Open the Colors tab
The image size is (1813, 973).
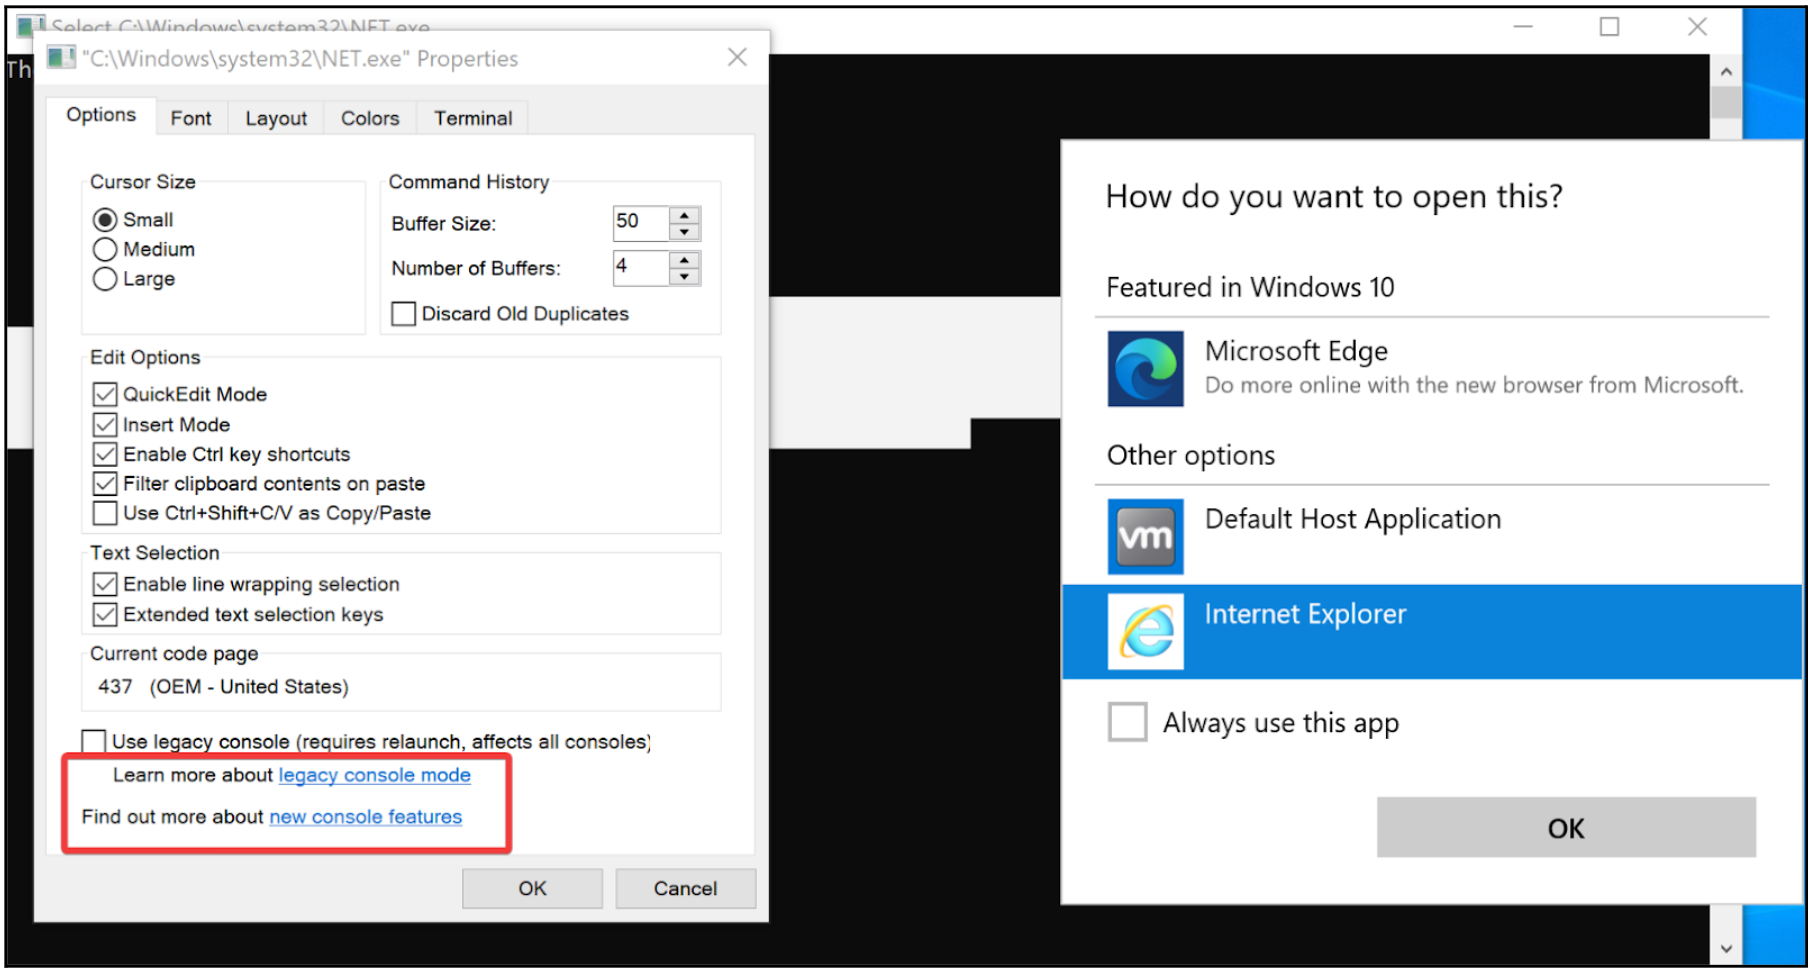tap(370, 118)
